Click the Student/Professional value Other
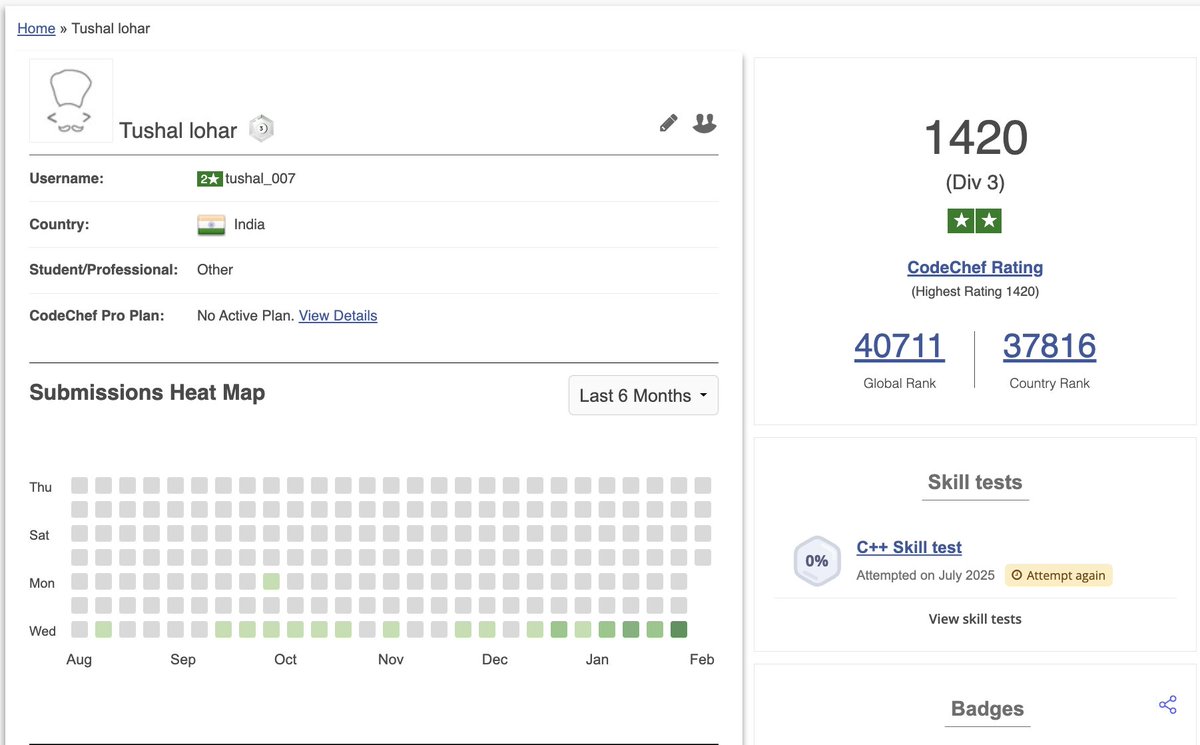The width and height of the screenshot is (1200, 745). coord(215,270)
